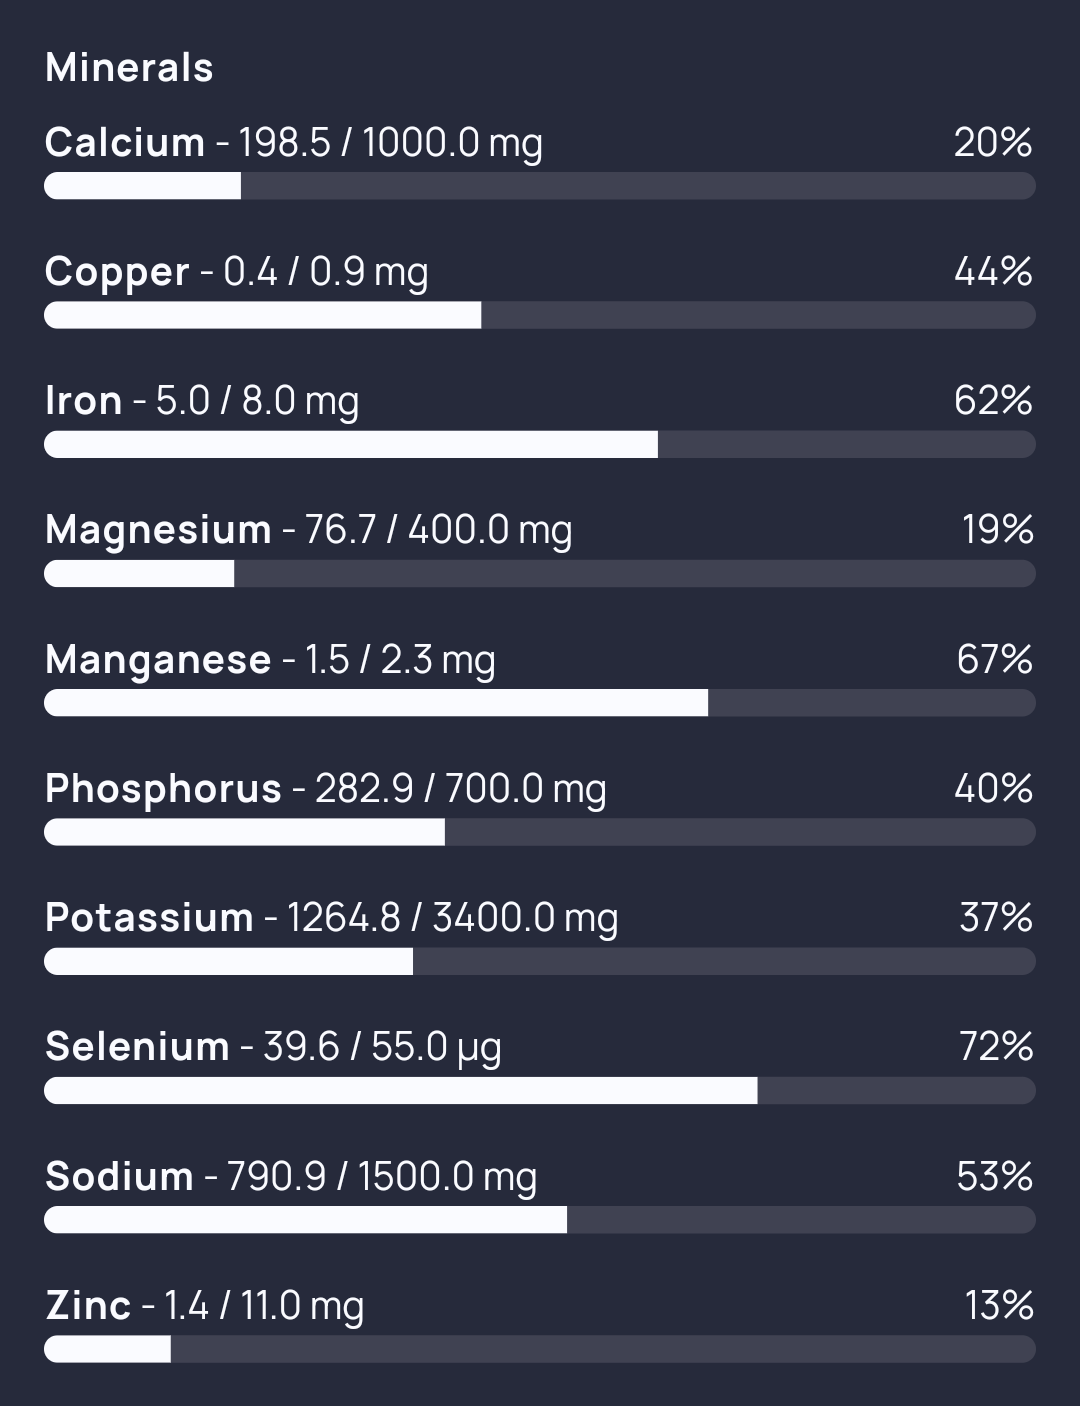Open the Copper nutrient entry
1080x1406 pixels.
pyautogui.click(x=237, y=272)
